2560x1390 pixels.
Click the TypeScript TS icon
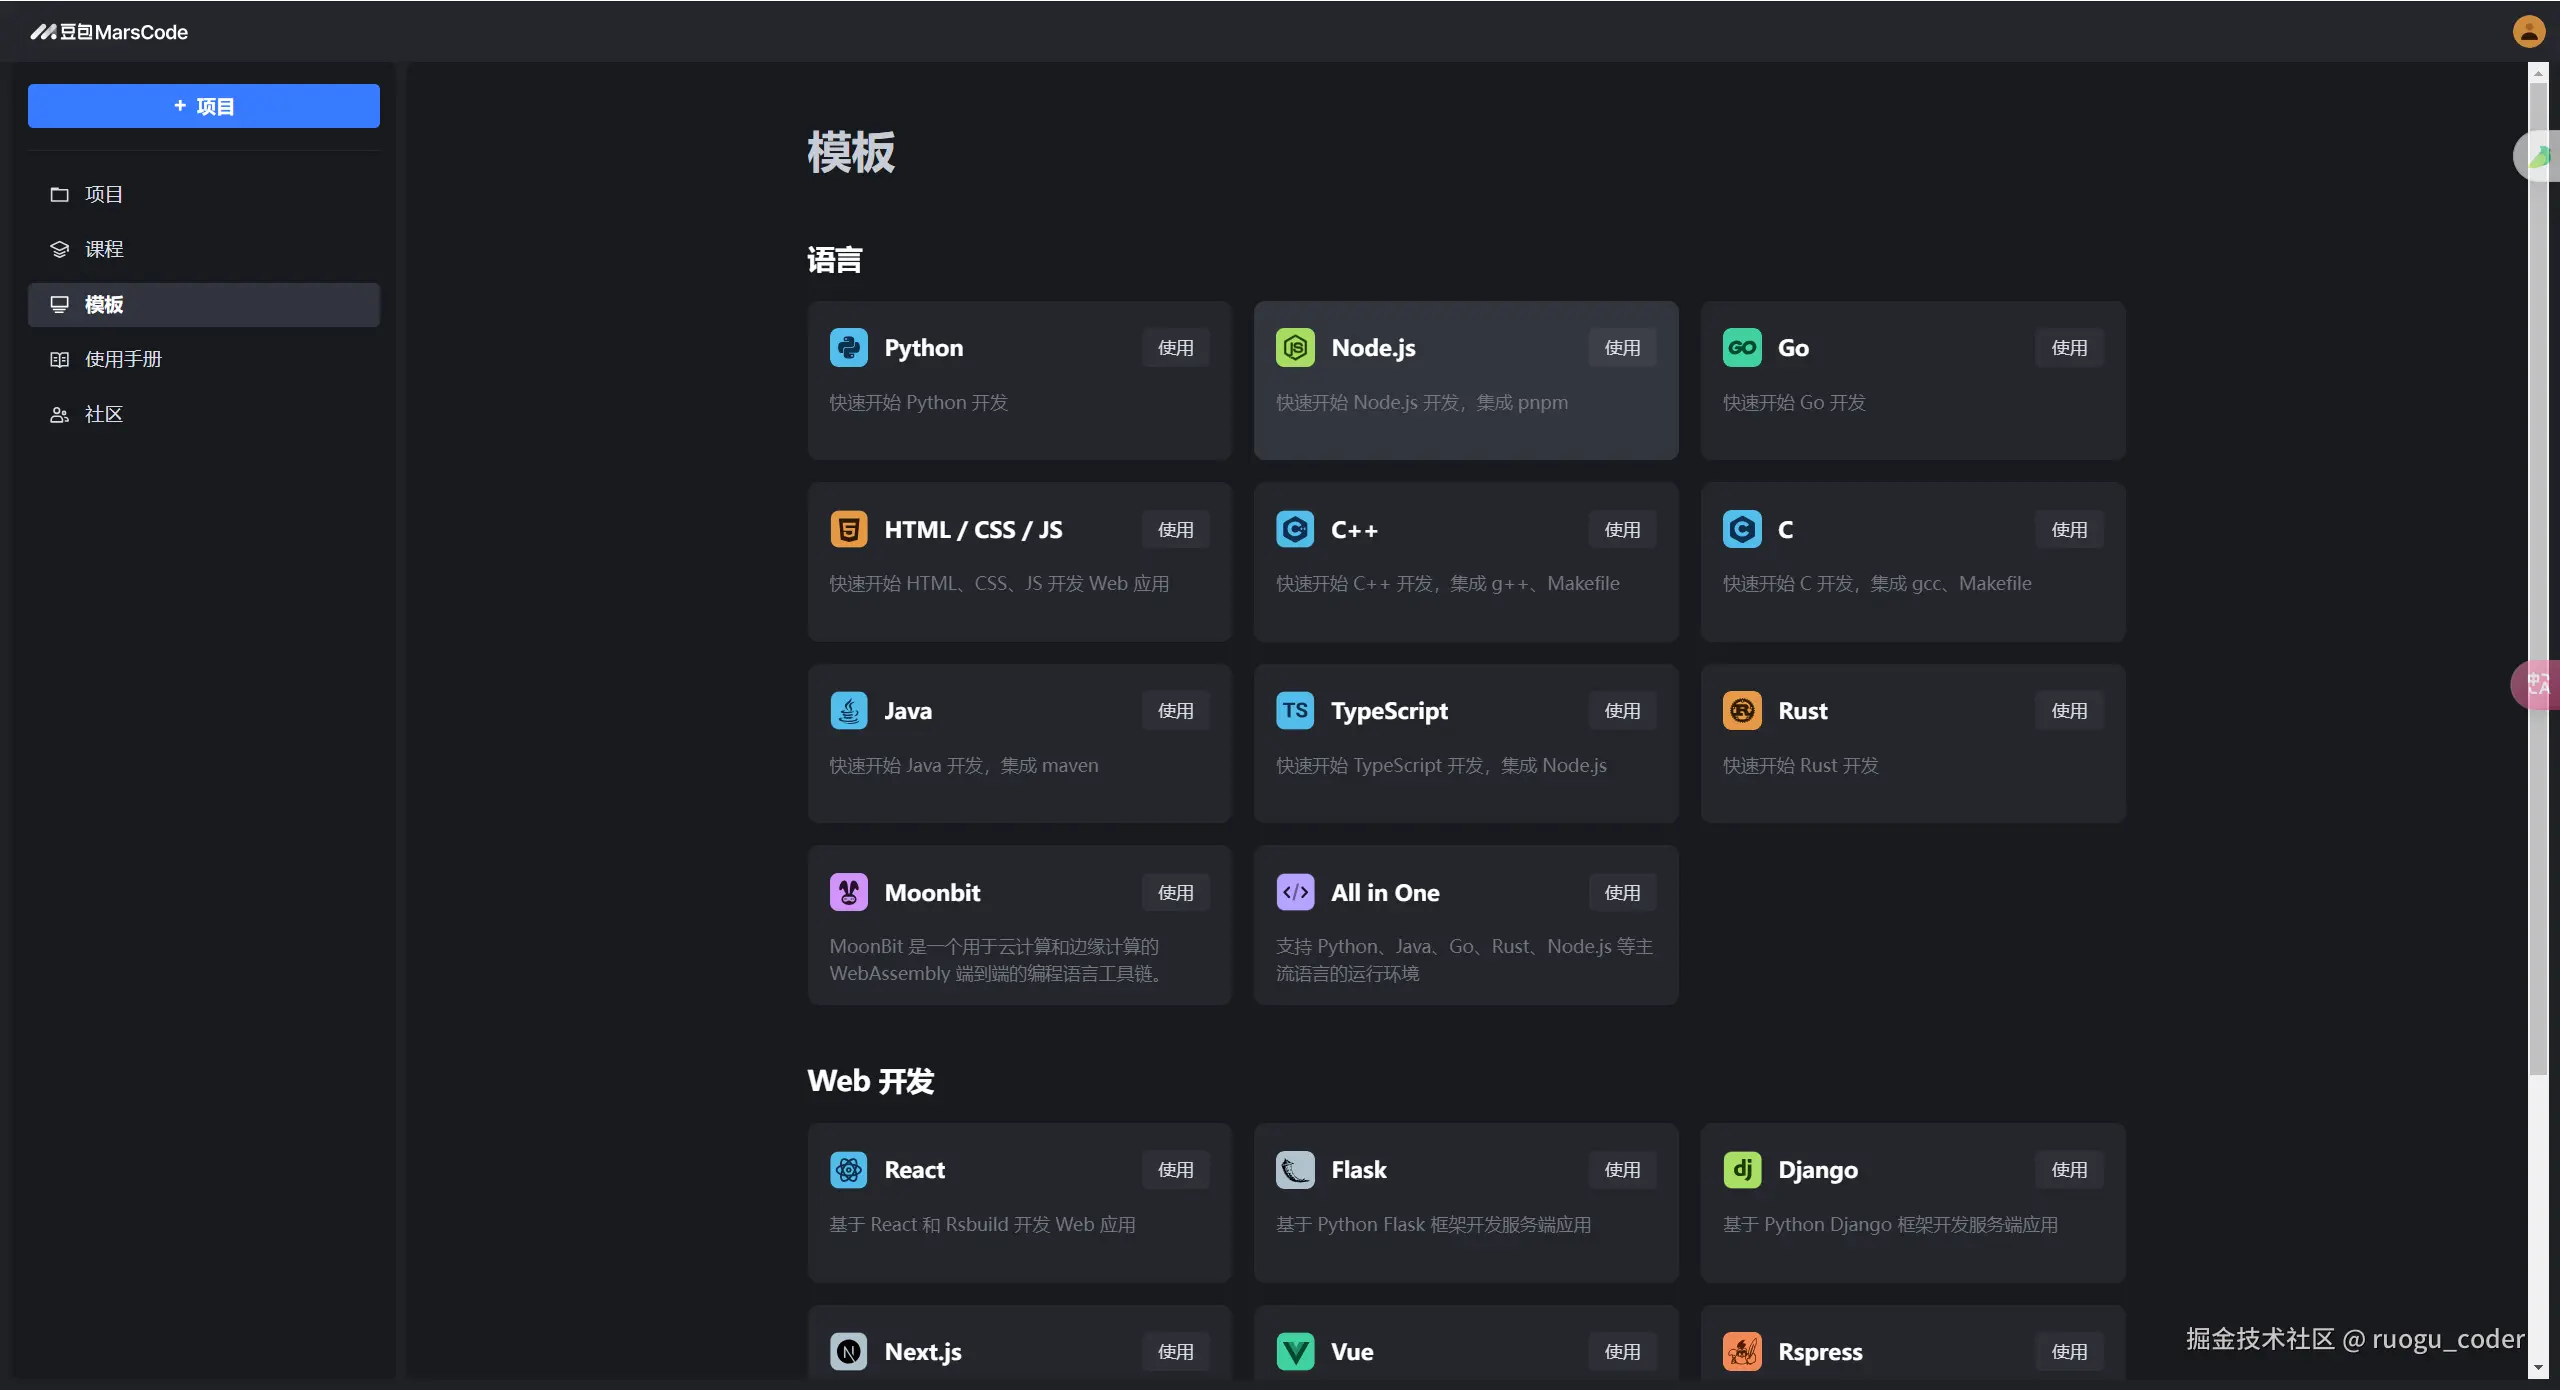click(1295, 711)
